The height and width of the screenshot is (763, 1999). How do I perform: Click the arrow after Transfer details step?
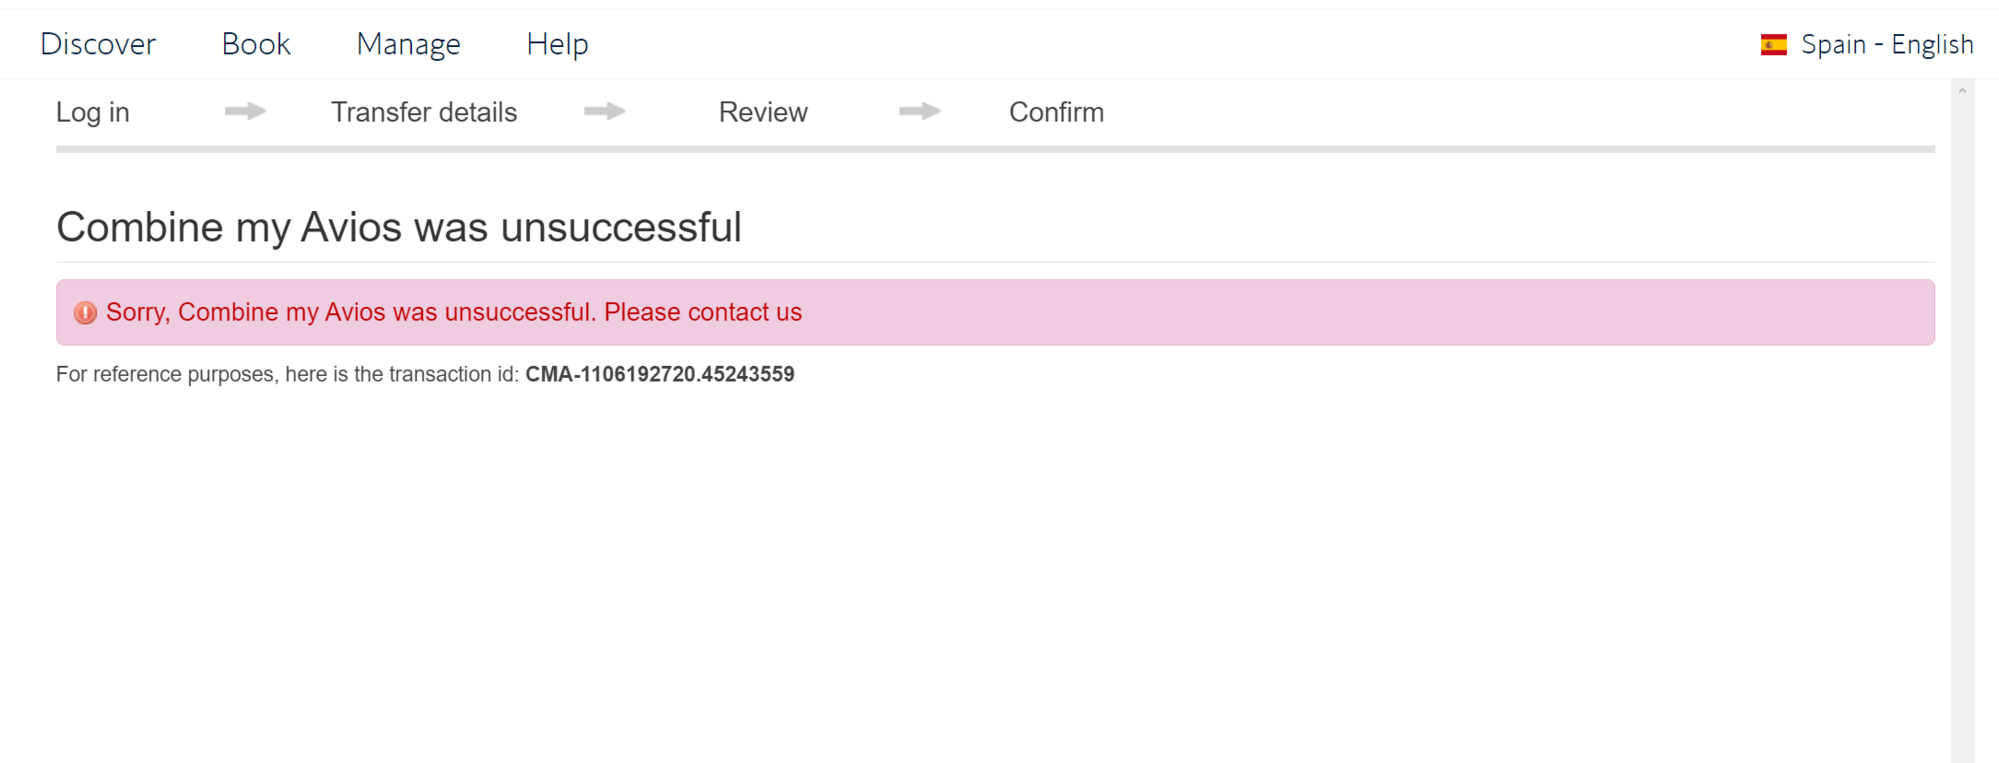(x=605, y=111)
